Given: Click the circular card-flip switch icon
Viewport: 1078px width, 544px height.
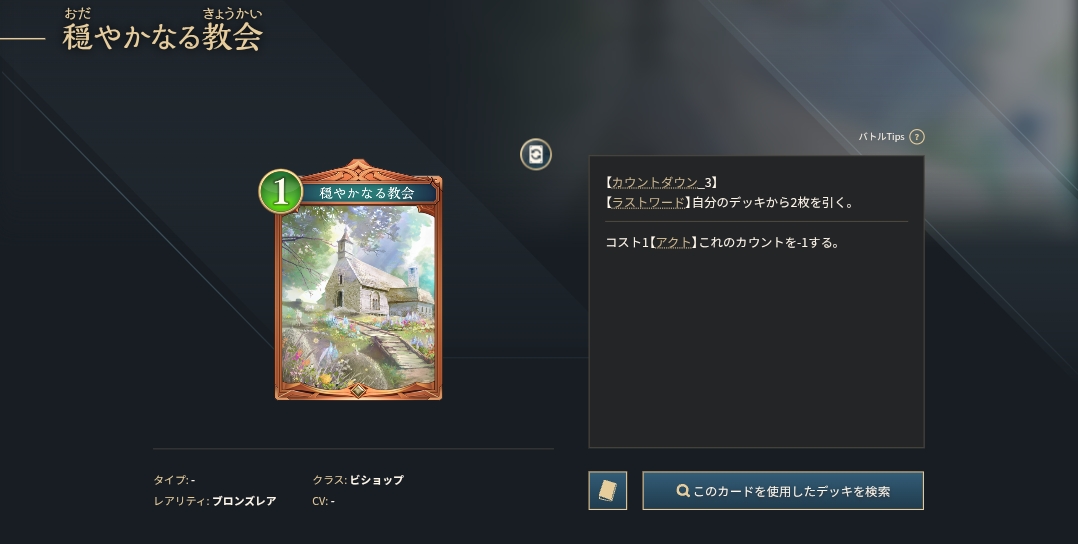Looking at the screenshot, I should tap(536, 154).
